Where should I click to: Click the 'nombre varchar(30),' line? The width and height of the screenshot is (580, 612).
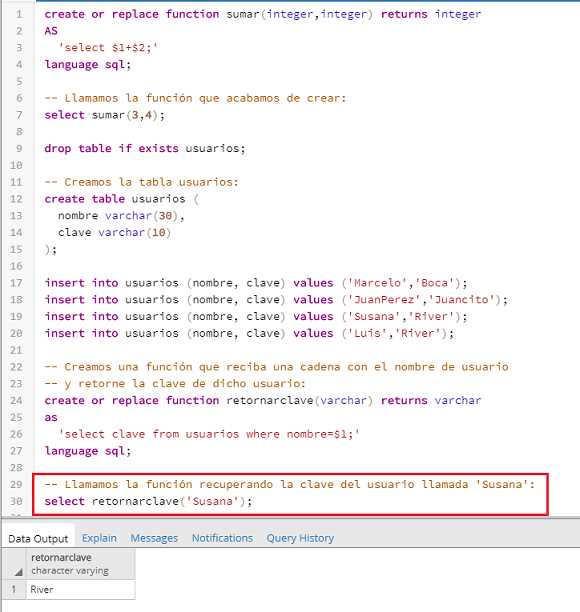121,215
